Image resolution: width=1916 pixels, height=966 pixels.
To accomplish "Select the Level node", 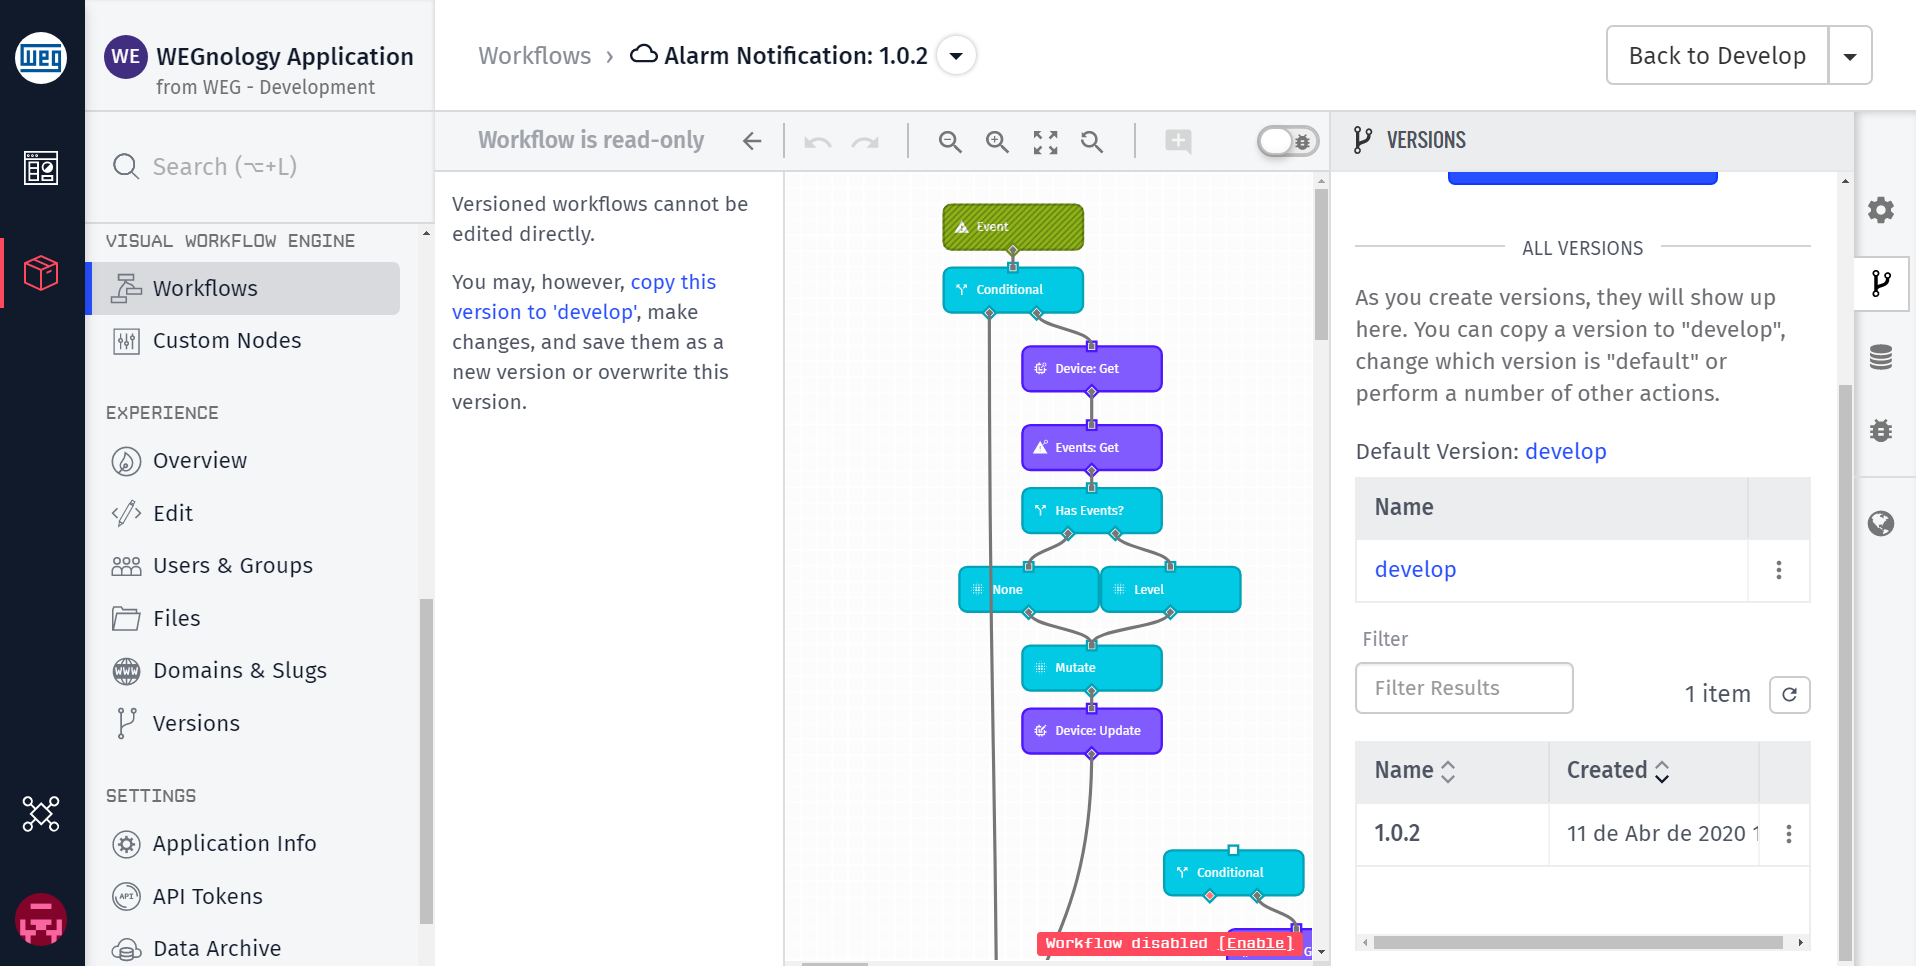I will pos(1171,590).
